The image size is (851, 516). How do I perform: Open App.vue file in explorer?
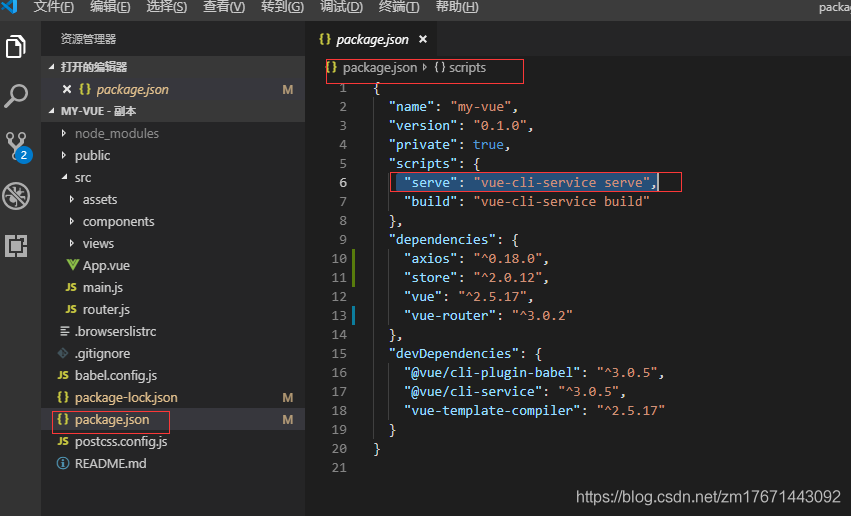coord(105,265)
